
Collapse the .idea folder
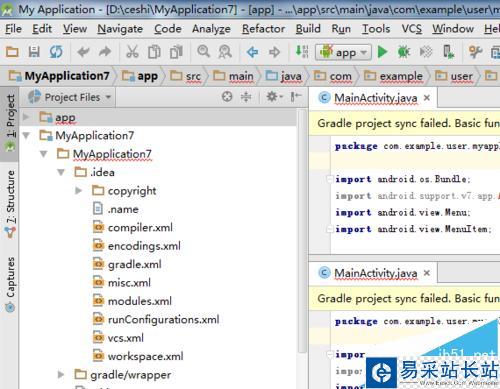coord(61,172)
